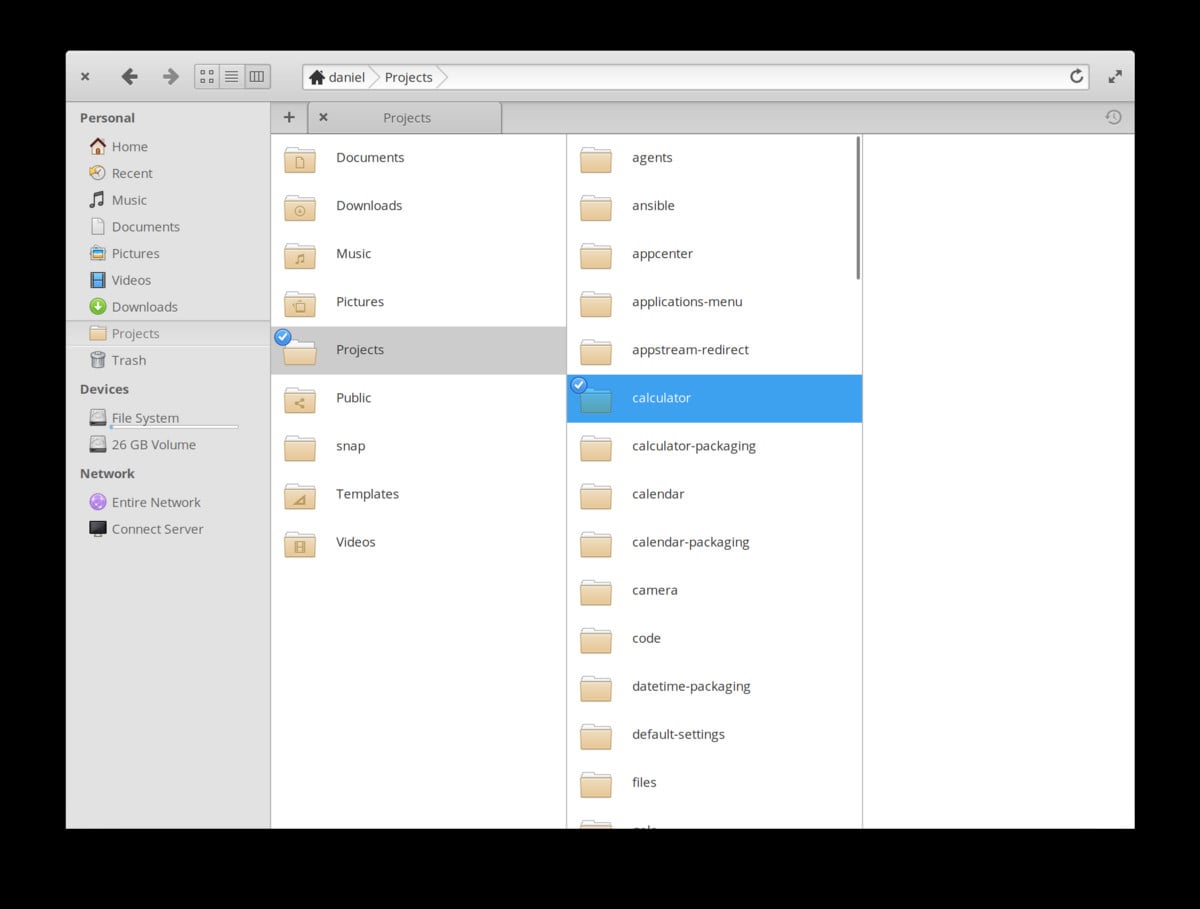Refresh the current folder
The height and width of the screenshot is (909, 1200).
click(1076, 76)
